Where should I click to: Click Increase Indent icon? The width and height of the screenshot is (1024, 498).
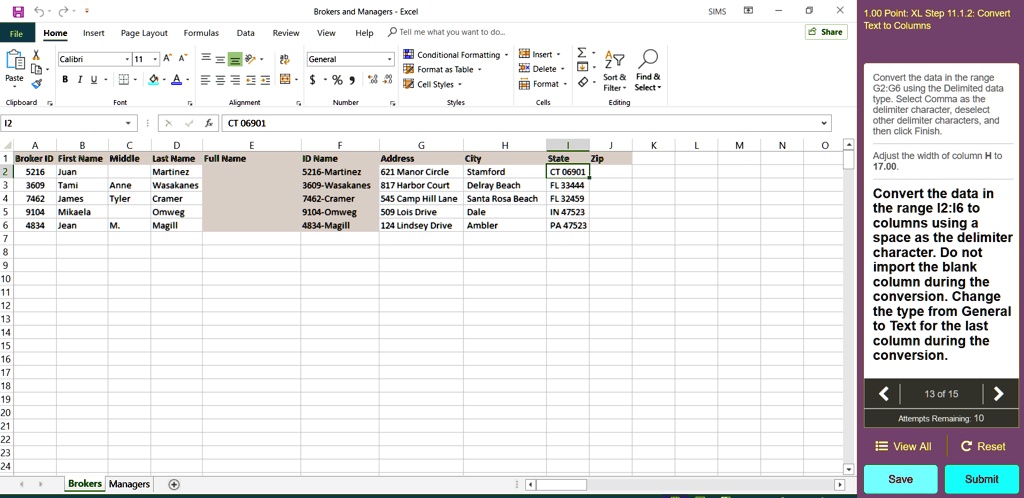click(x=265, y=80)
